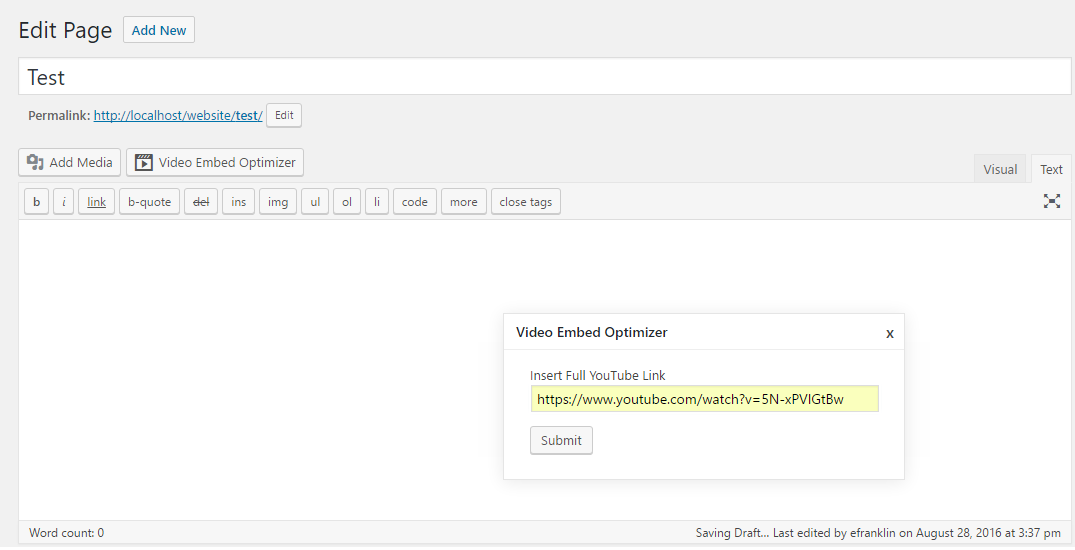This screenshot has width=1075, height=550.
Task: Close the Video Embed Optimizer dialog
Action: [890, 333]
